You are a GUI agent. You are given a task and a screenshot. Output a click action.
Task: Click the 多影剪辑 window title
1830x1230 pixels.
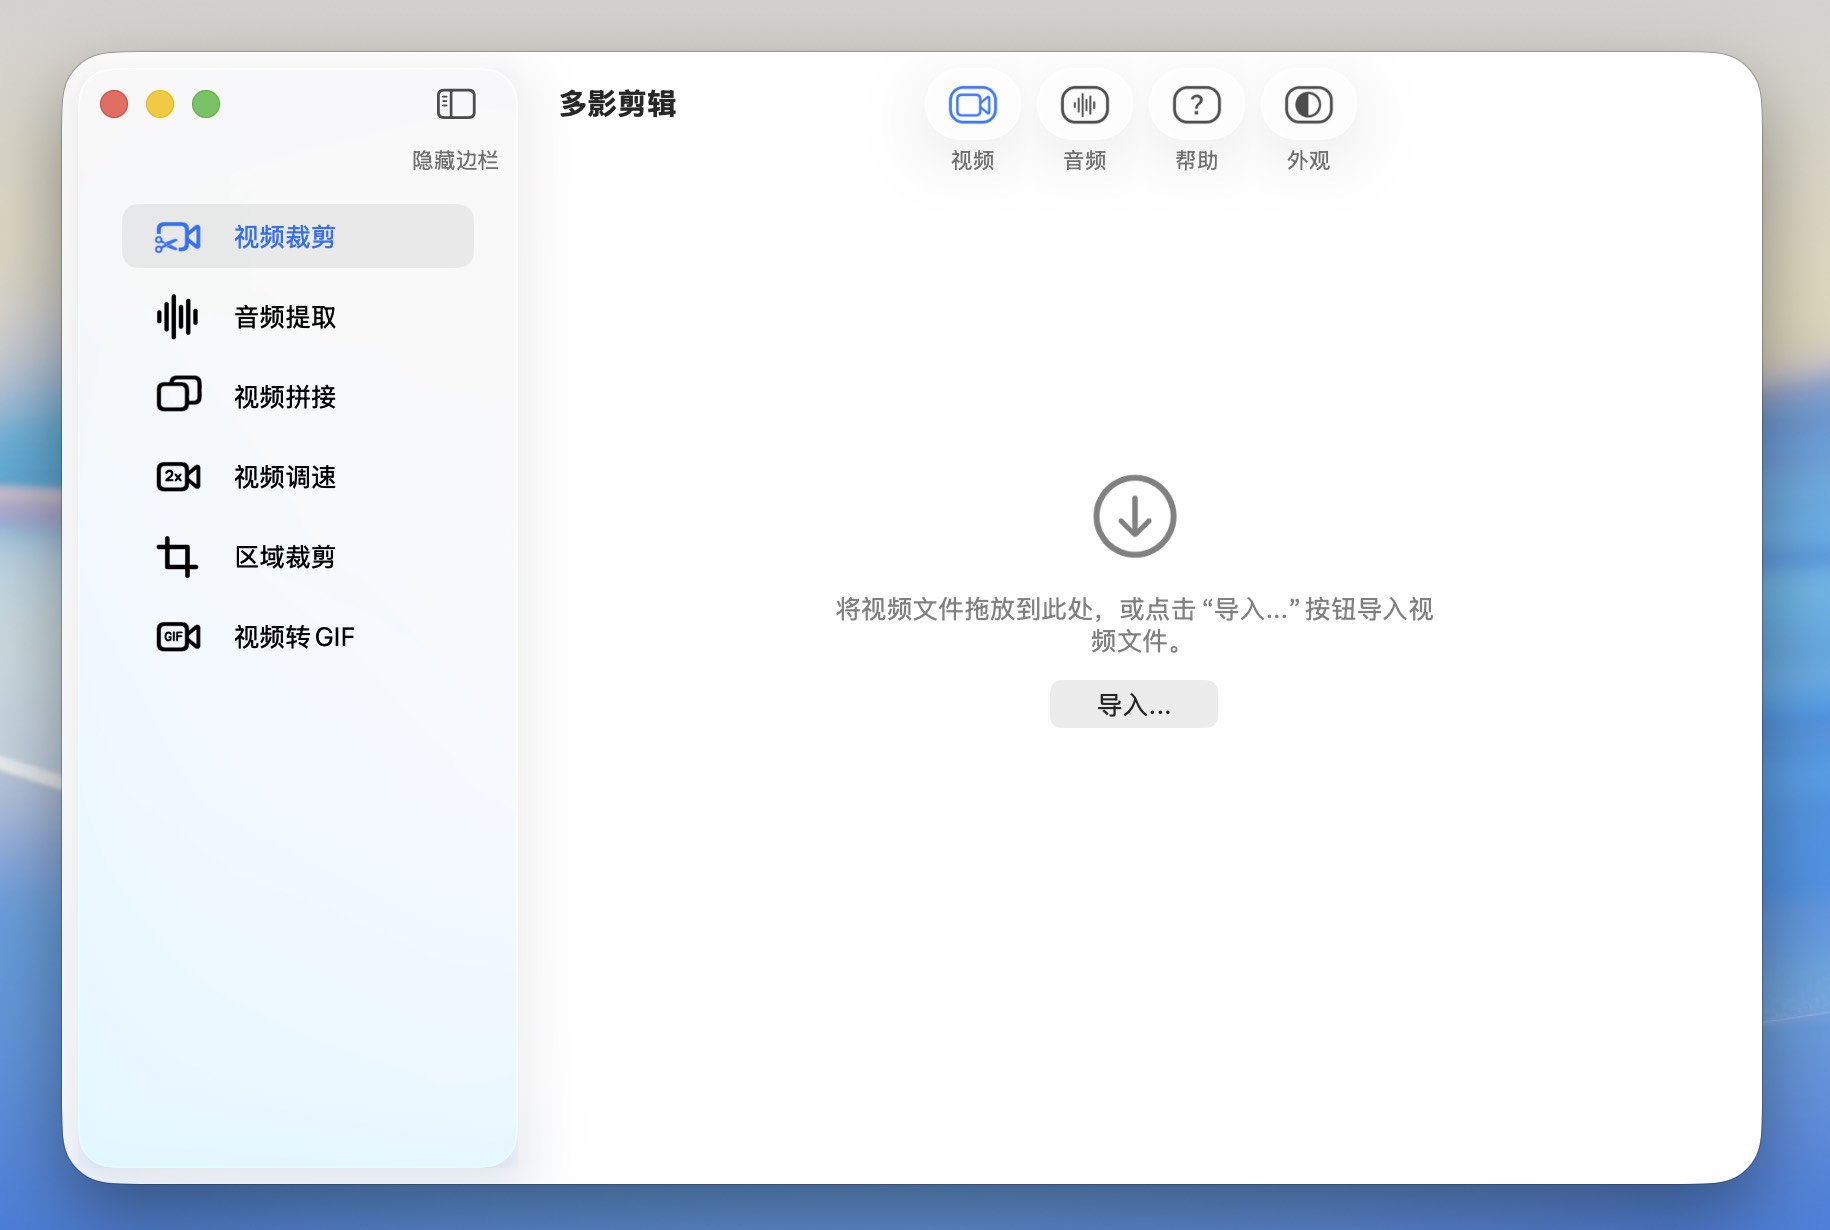618,104
